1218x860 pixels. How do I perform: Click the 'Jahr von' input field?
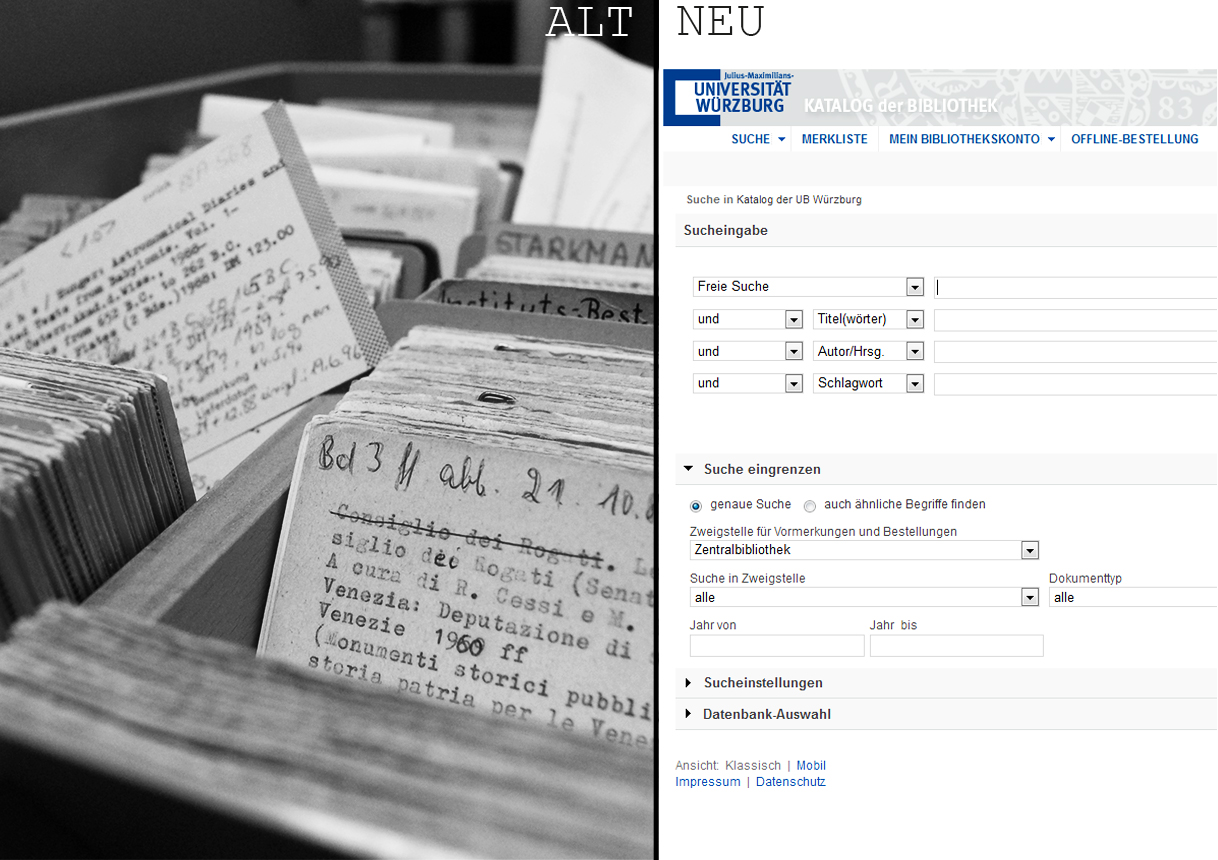777,646
